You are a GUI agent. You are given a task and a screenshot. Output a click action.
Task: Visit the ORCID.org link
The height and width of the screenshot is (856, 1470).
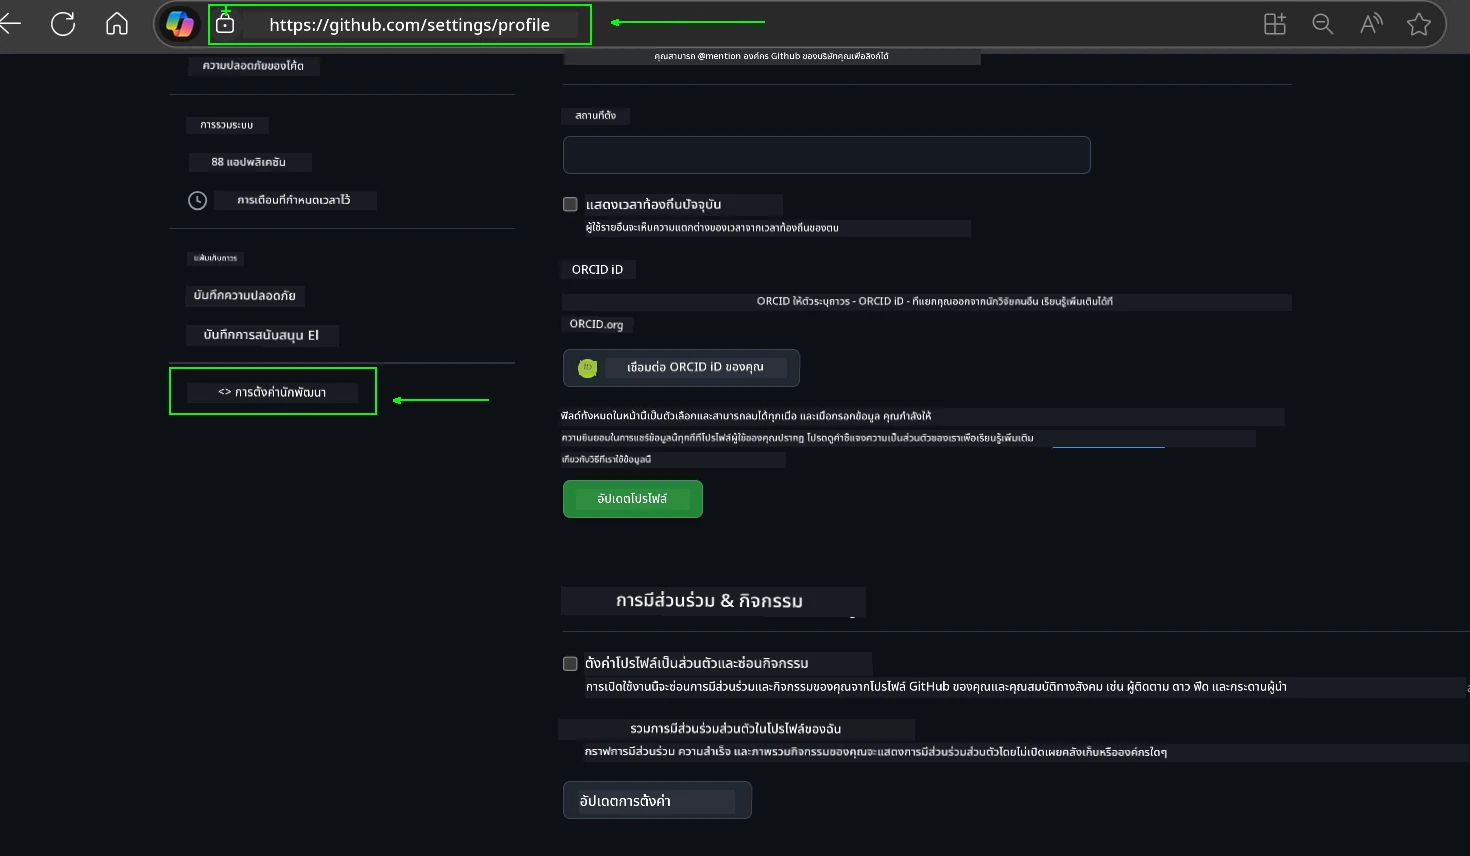point(597,323)
